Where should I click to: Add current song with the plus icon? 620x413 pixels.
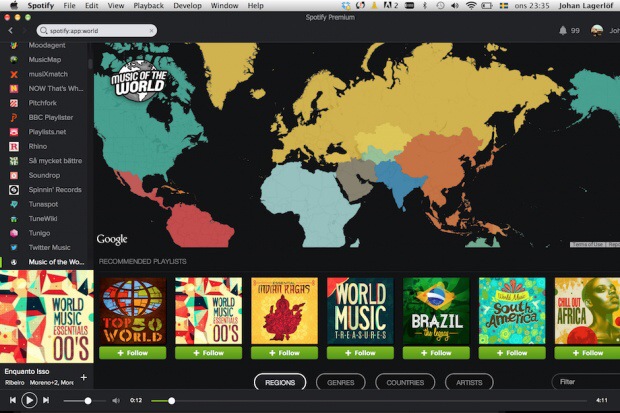(83, 377)
